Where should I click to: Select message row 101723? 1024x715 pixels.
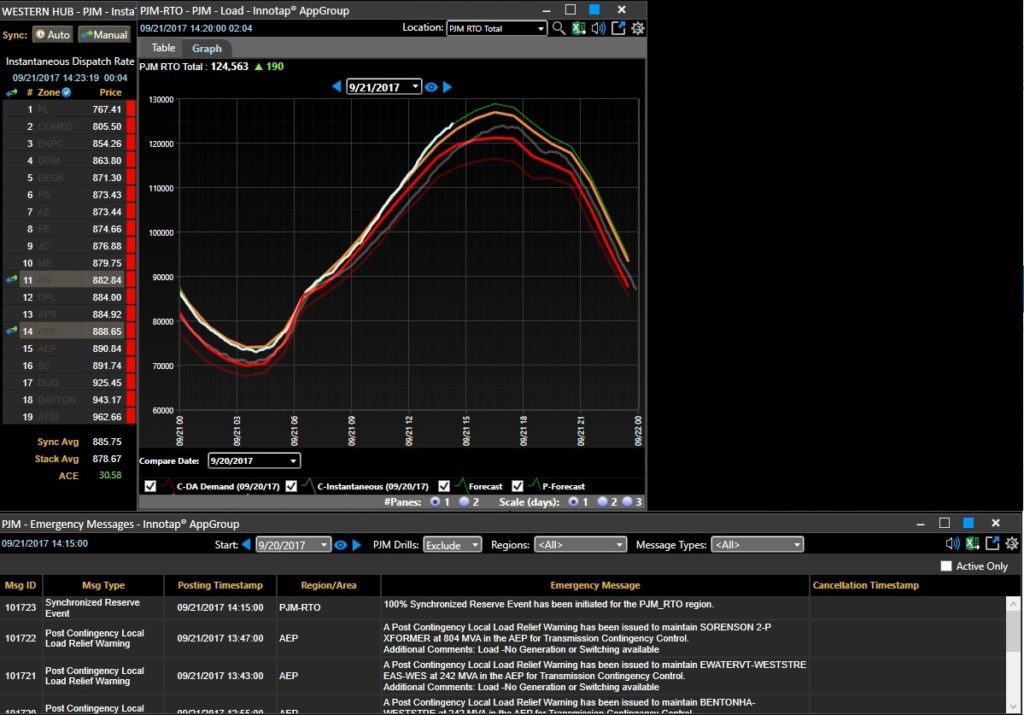coord(503,607)
